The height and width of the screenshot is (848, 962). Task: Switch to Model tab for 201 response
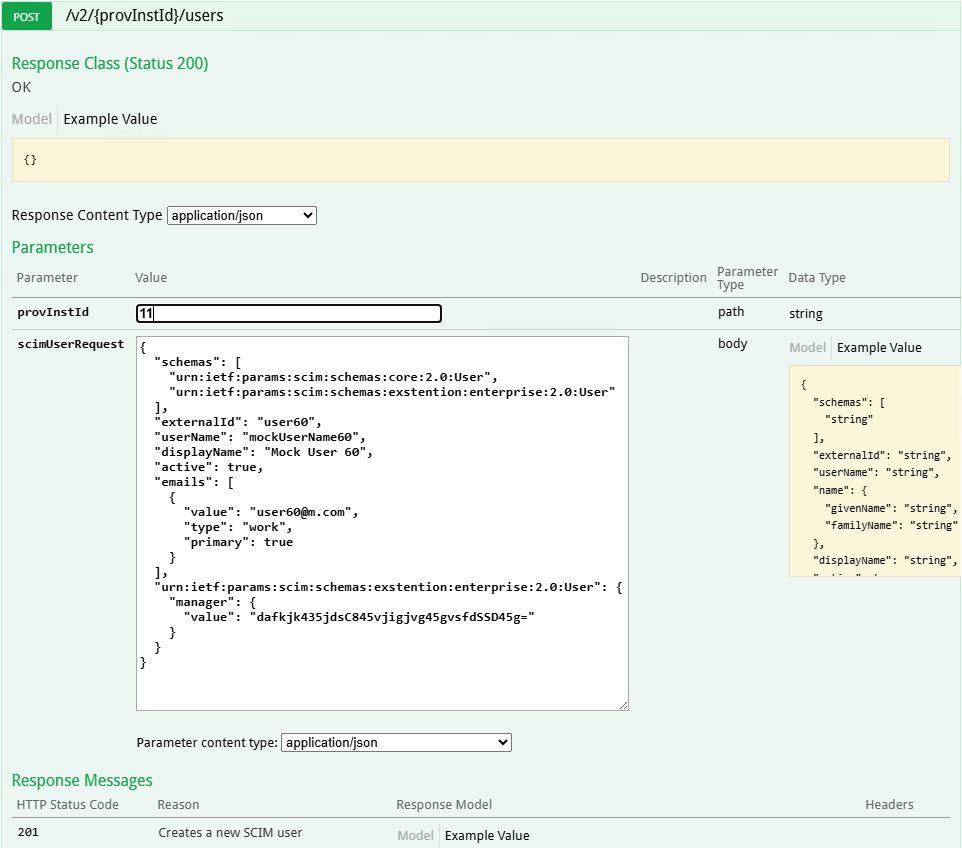click(x=415, y=836)
